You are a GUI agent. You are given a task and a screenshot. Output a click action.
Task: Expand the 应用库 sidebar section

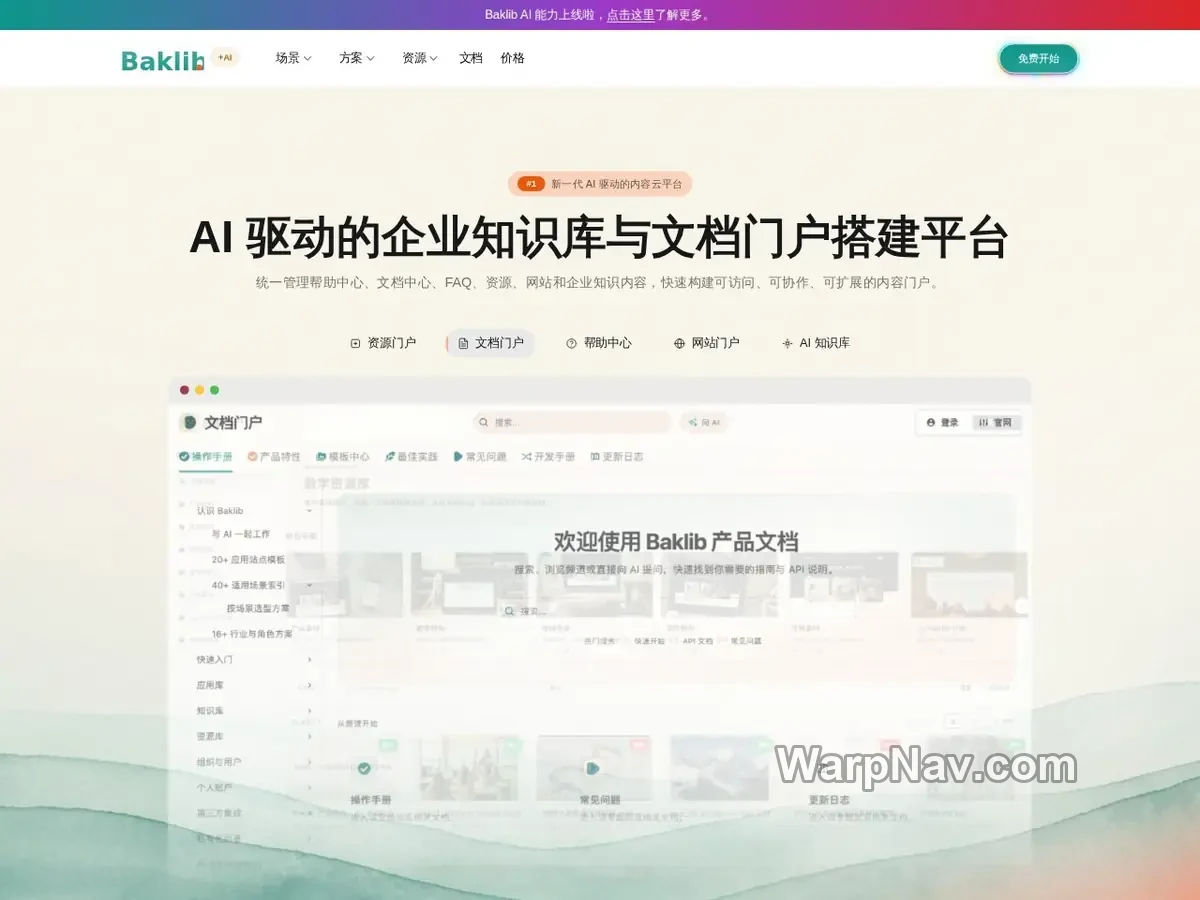point(310,685)
